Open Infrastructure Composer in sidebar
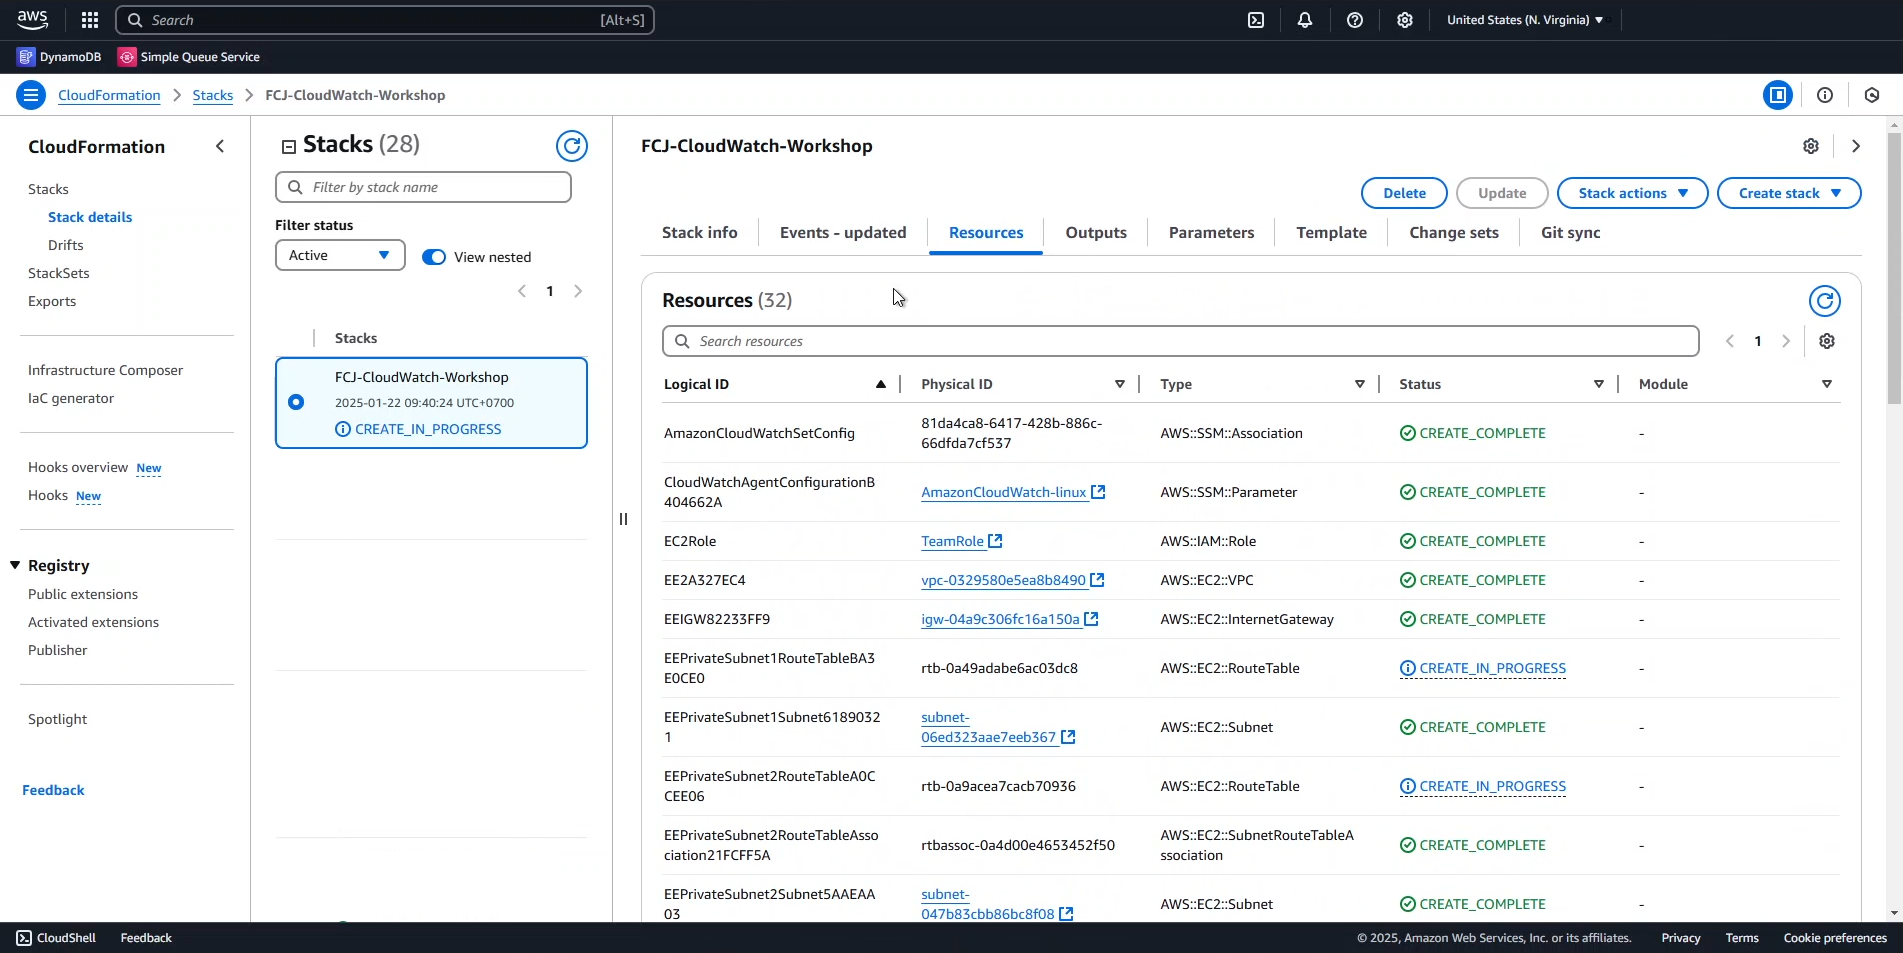This screenshot has width=1903, height=953. 105,370
